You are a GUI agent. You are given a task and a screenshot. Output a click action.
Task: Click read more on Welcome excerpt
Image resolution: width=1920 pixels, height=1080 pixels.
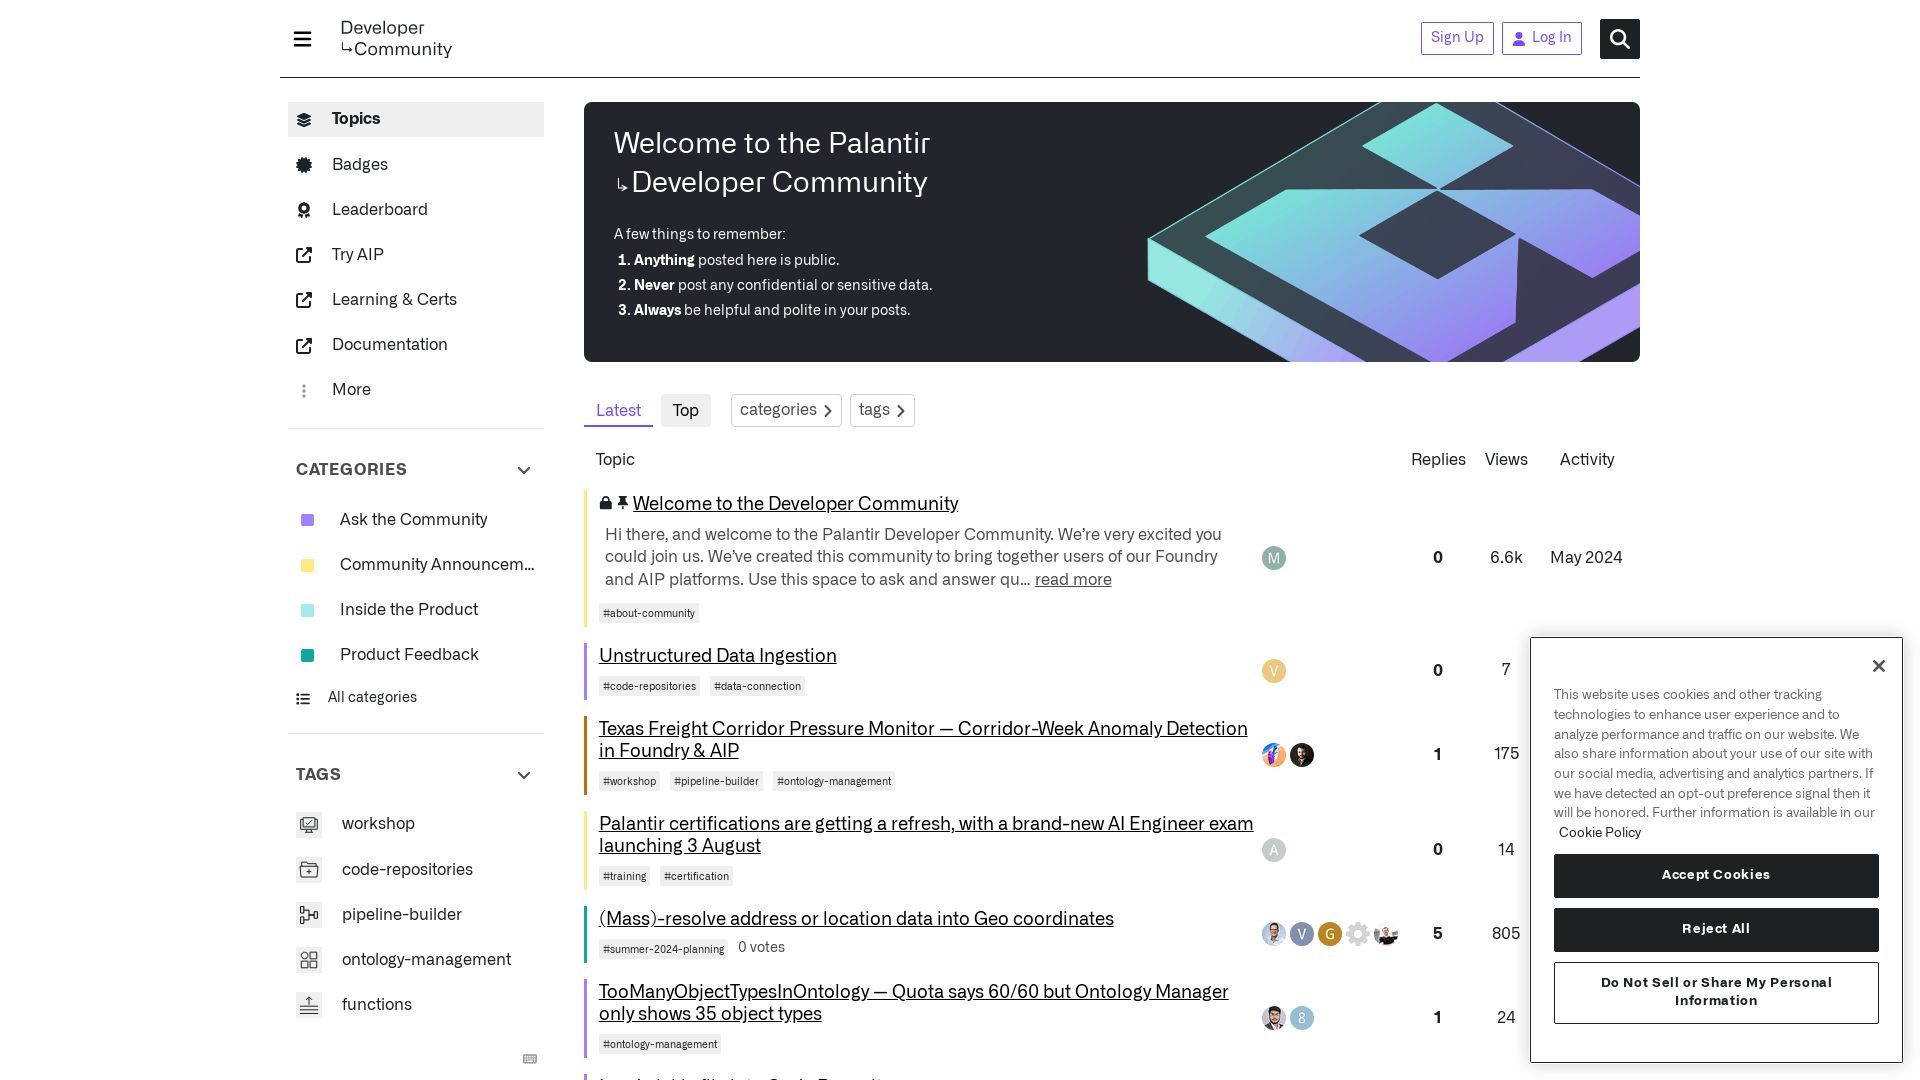(1073, 580)
